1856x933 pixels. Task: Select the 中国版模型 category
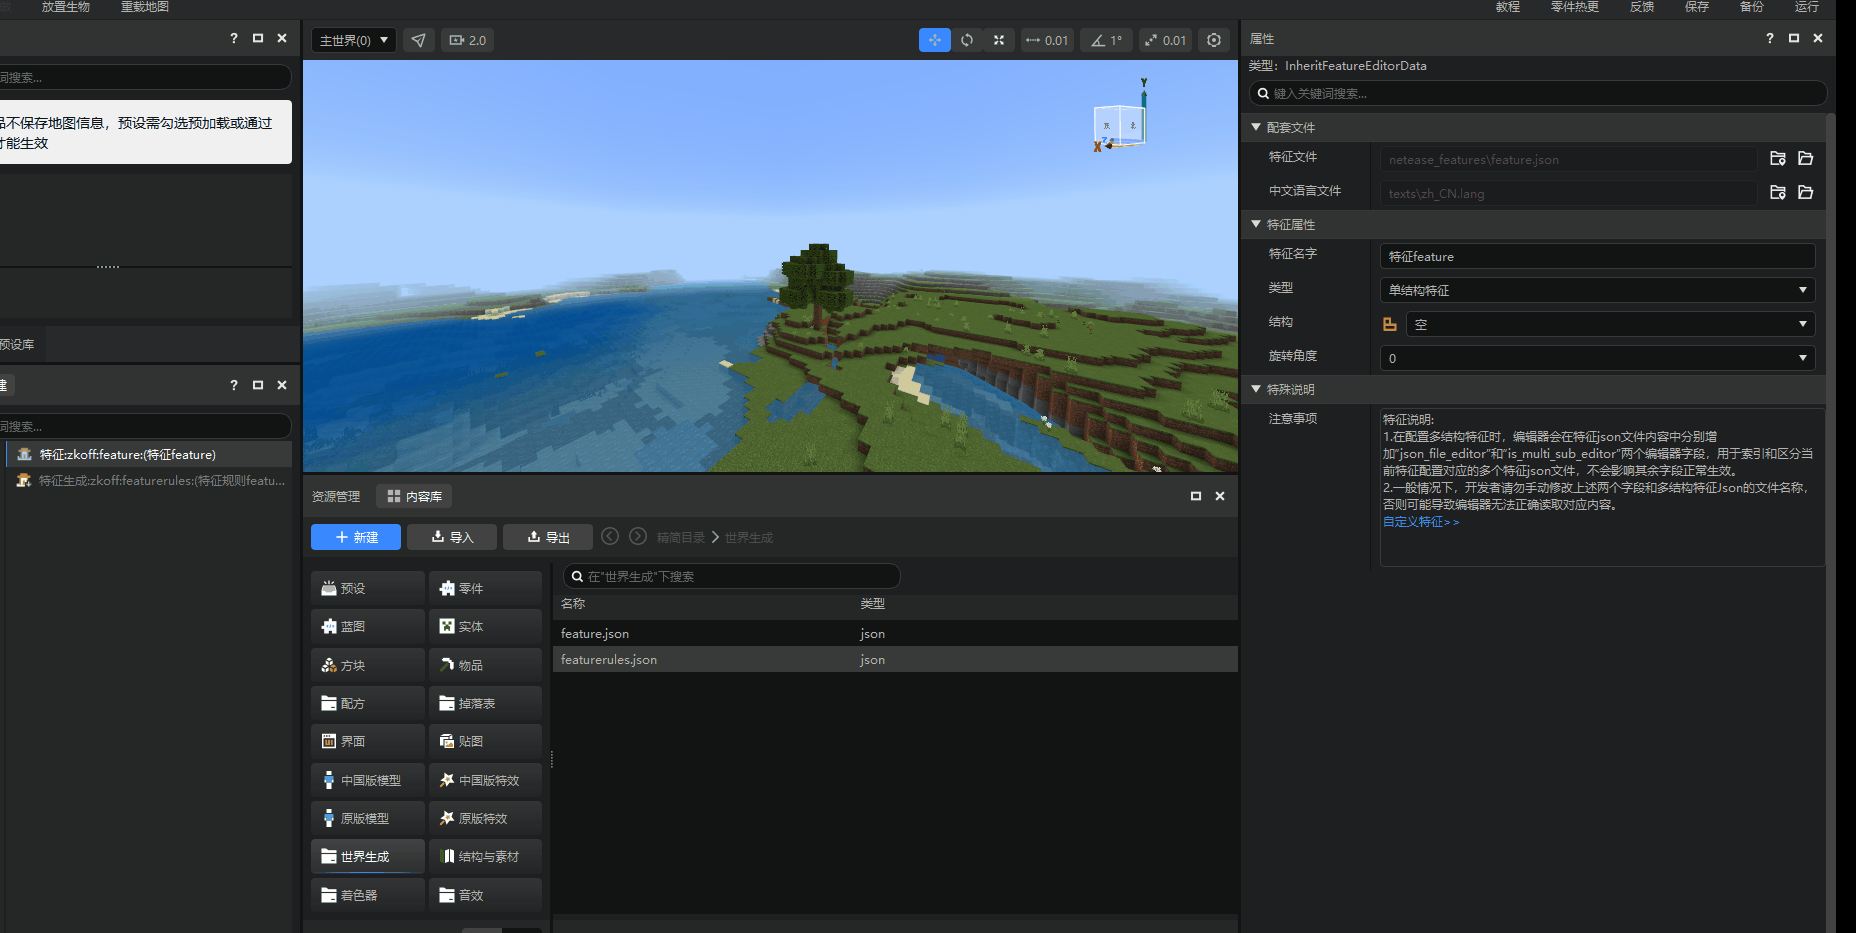click(368, 780)
